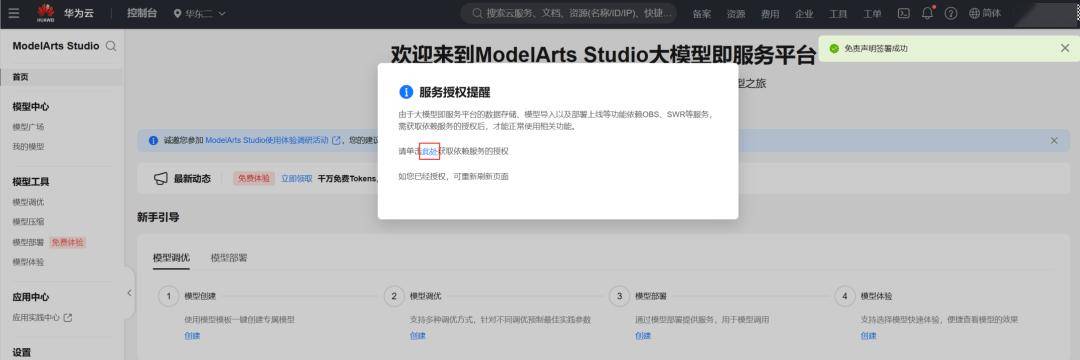Open ModelArts Studio使用体验调研活动 link
The width and height of the screenshot is (1080, 360).
coord(273,140)
